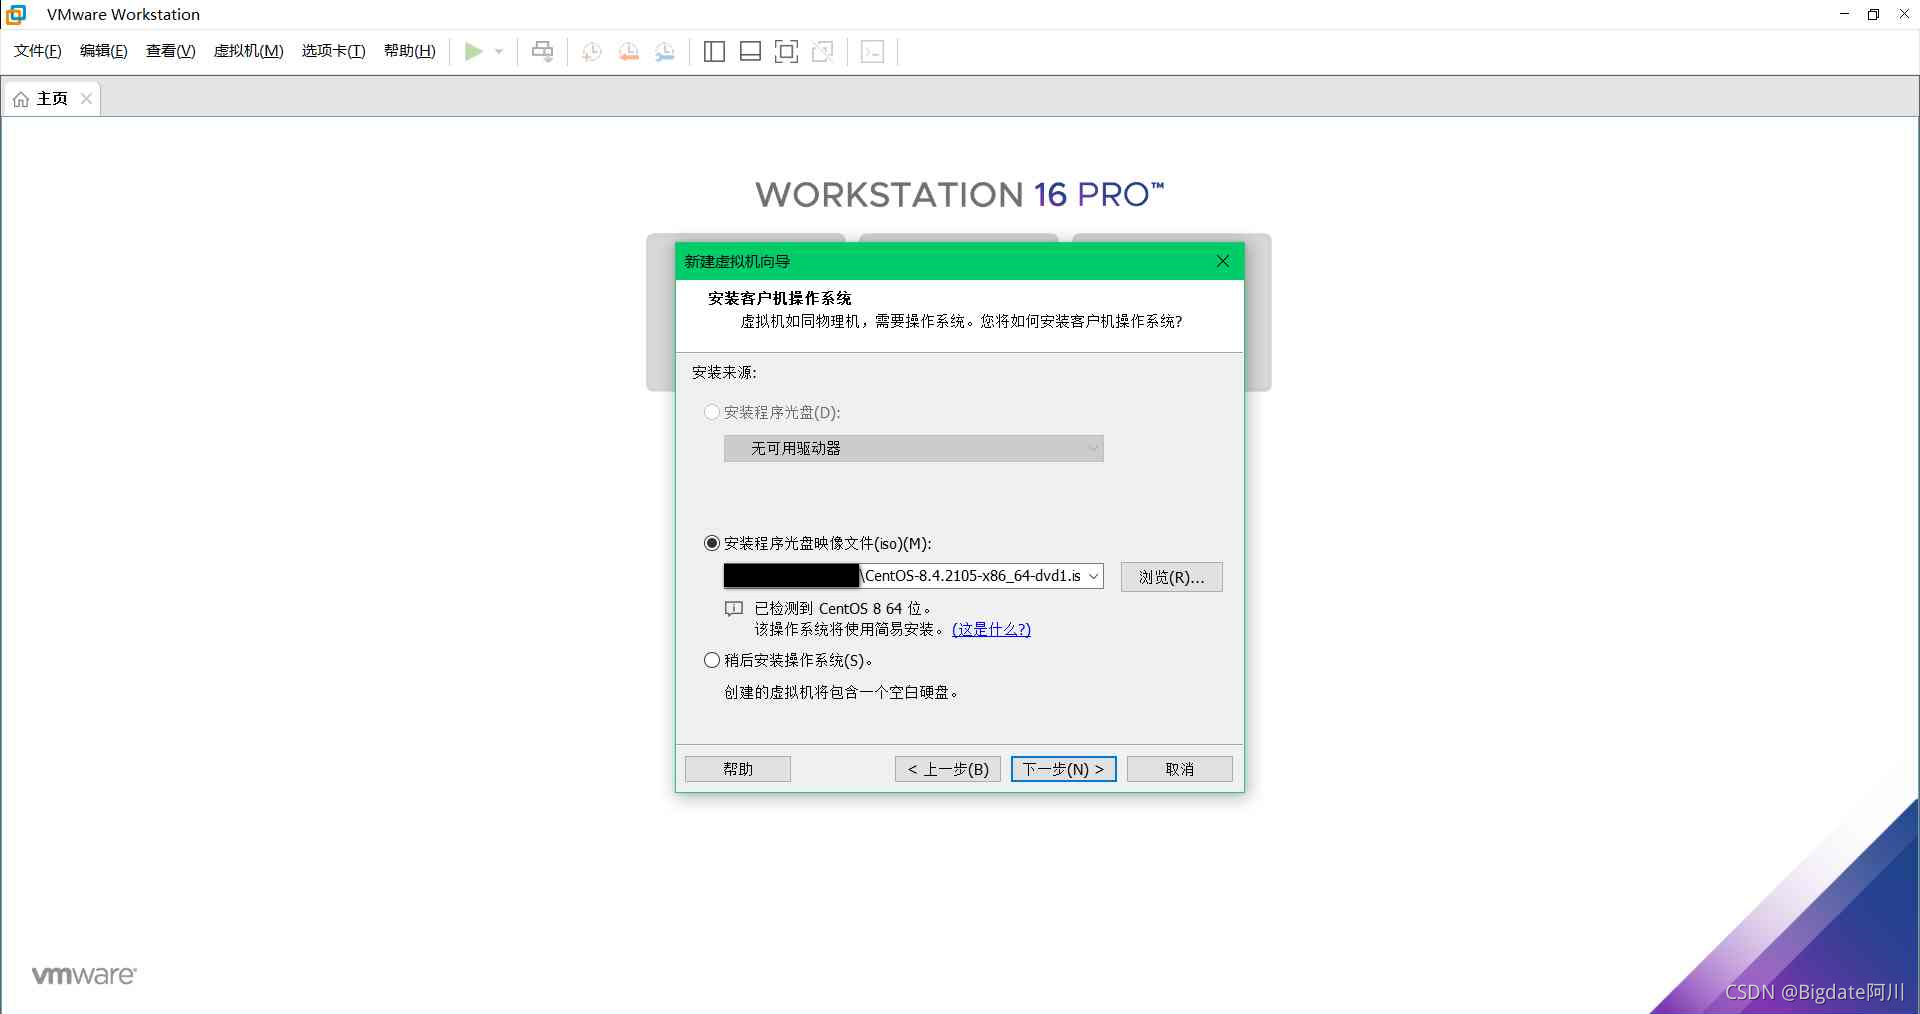Open the 文件(F) menu
The image size is (1920, 1014).
38,51
